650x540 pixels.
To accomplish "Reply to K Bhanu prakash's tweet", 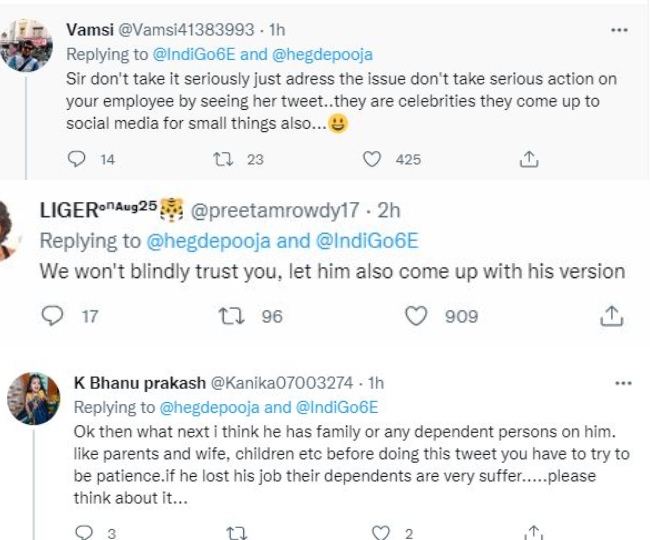I will [x=83, y=532].
